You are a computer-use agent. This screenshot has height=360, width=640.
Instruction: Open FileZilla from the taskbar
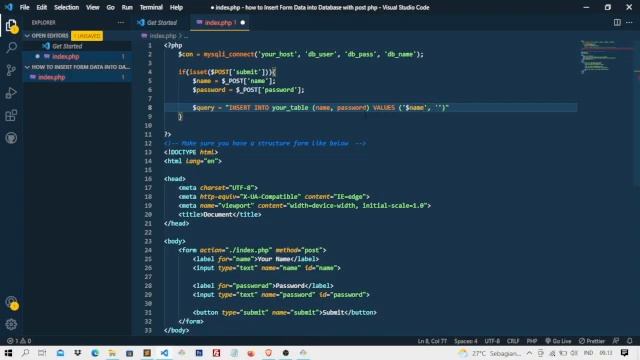(x=216, y=353)
